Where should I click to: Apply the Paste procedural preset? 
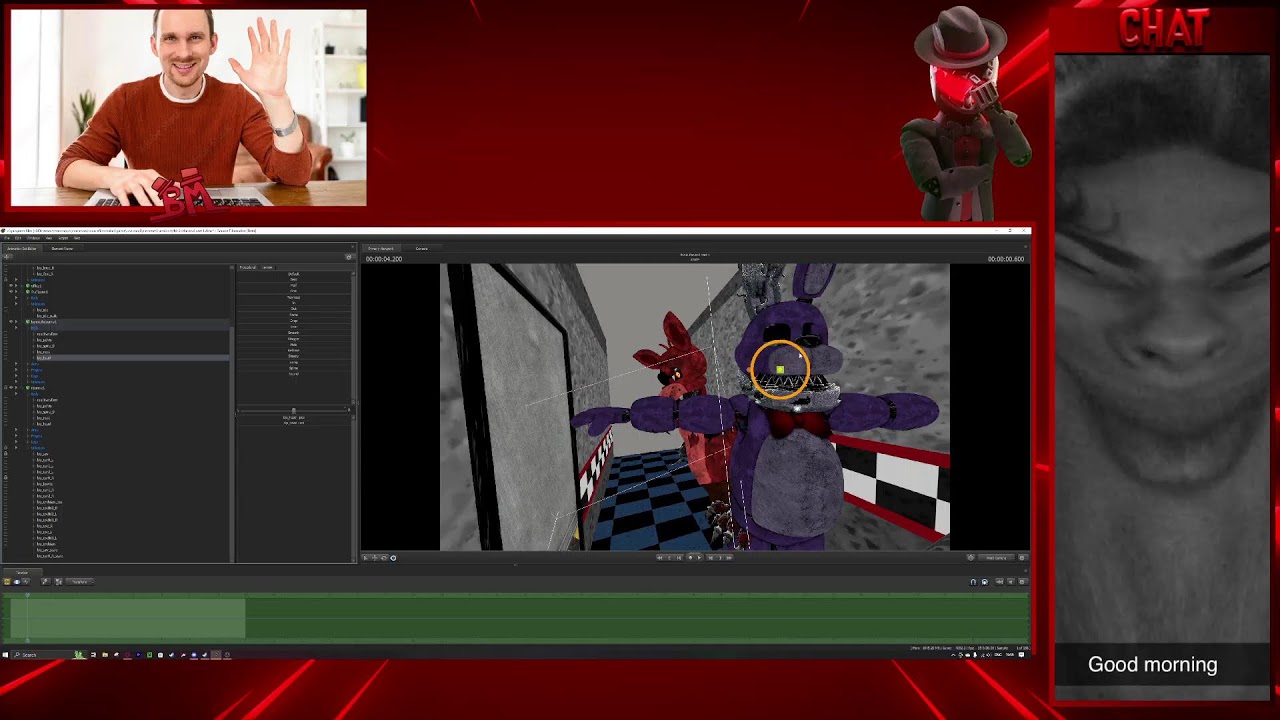tap(293, 315)
